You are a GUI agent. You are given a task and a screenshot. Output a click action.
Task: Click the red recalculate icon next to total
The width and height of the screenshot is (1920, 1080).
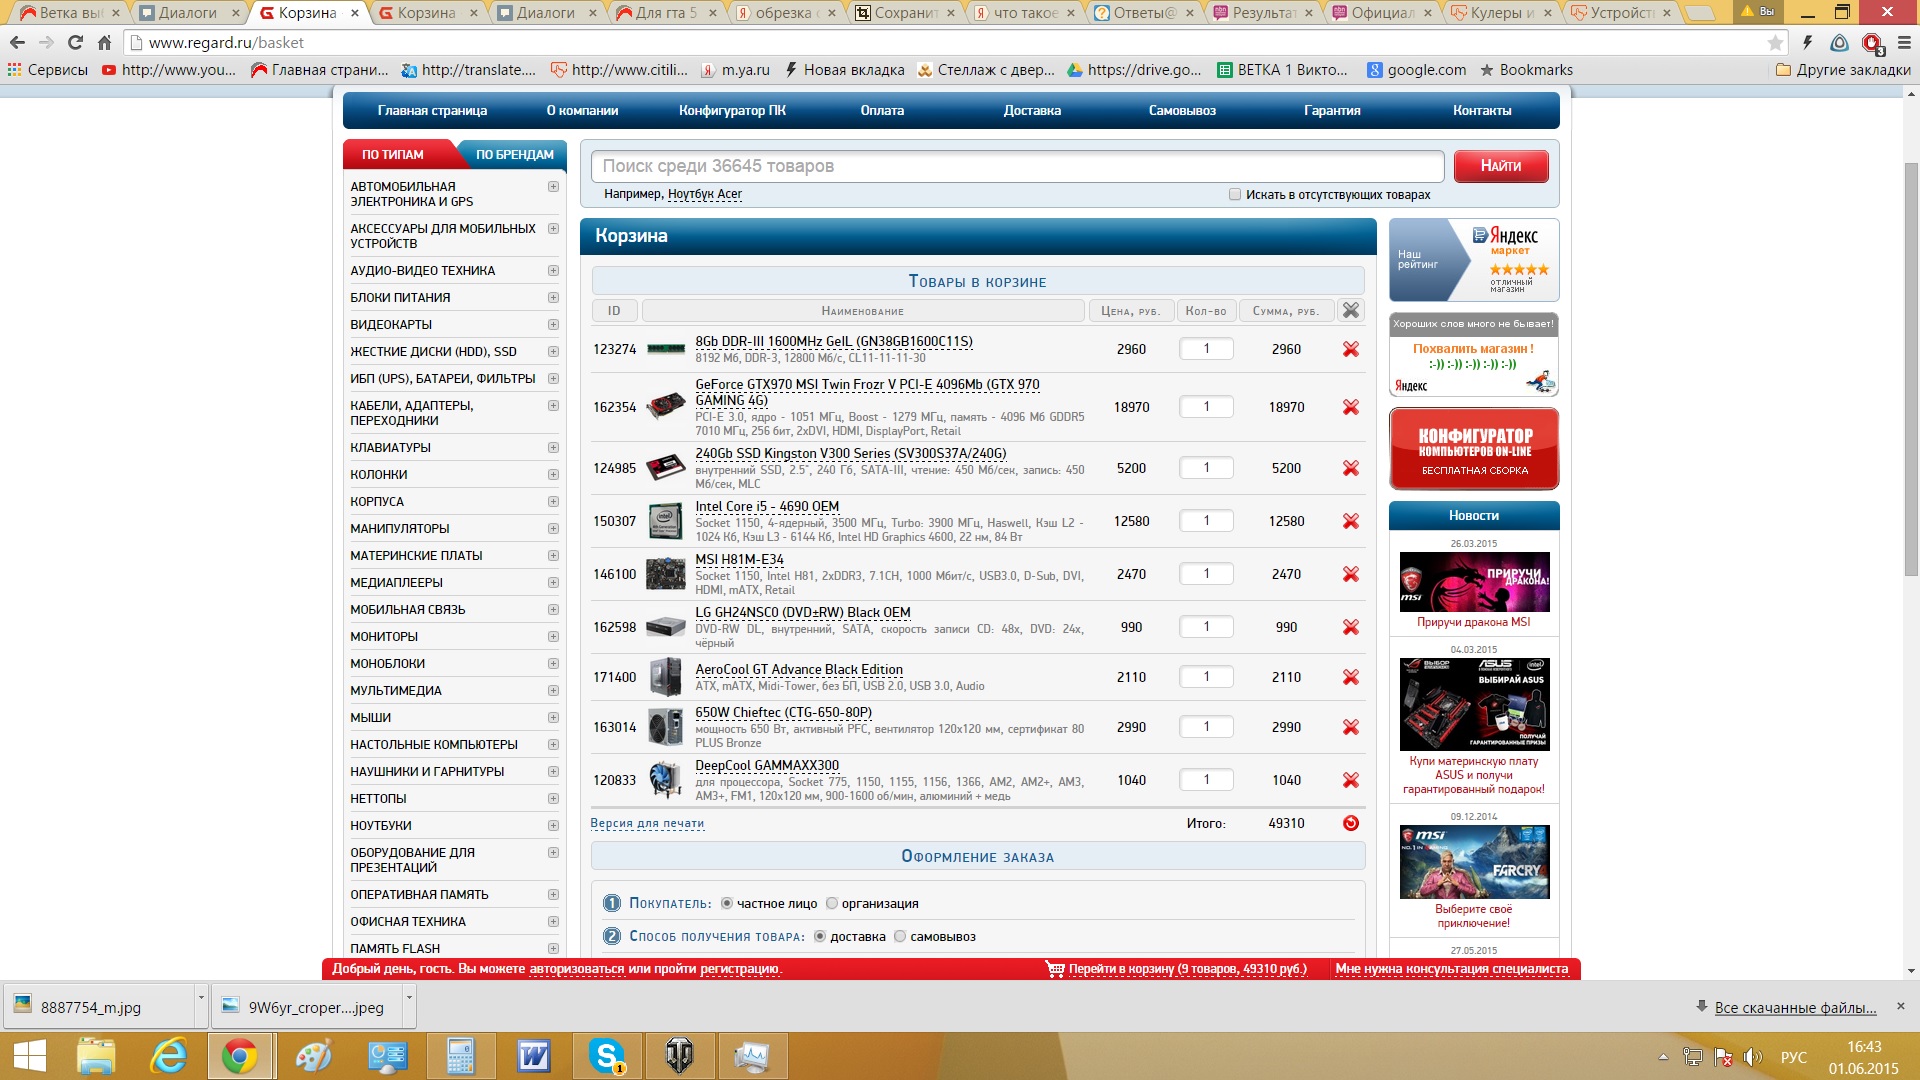click(1350, 823)
